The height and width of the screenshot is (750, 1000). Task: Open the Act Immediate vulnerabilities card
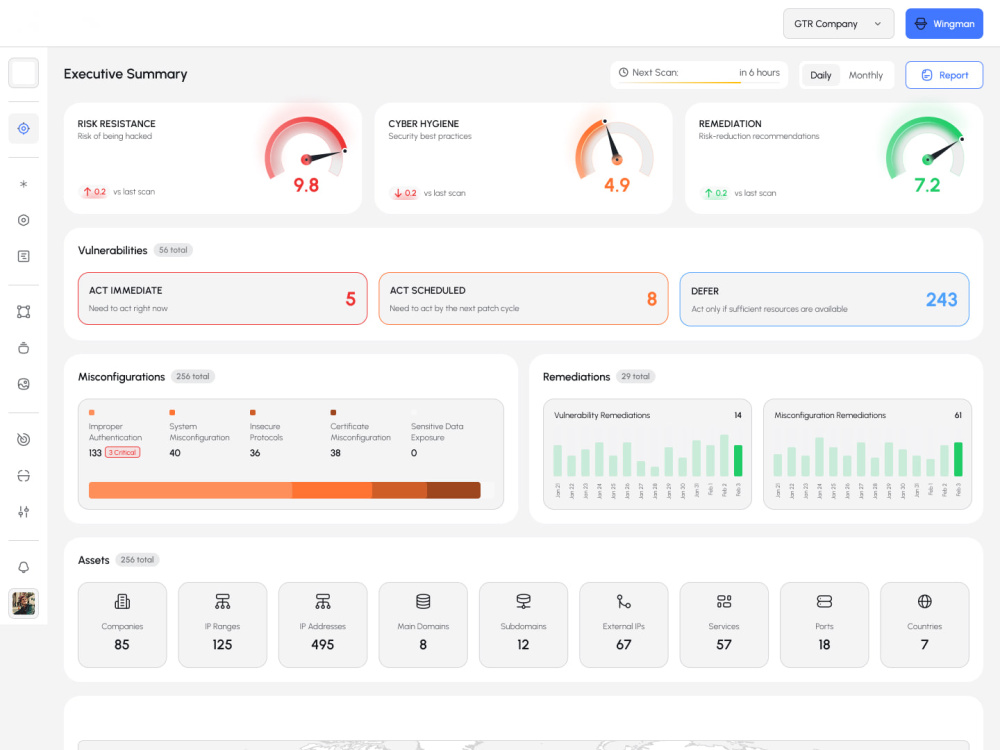tap(223, 298)
